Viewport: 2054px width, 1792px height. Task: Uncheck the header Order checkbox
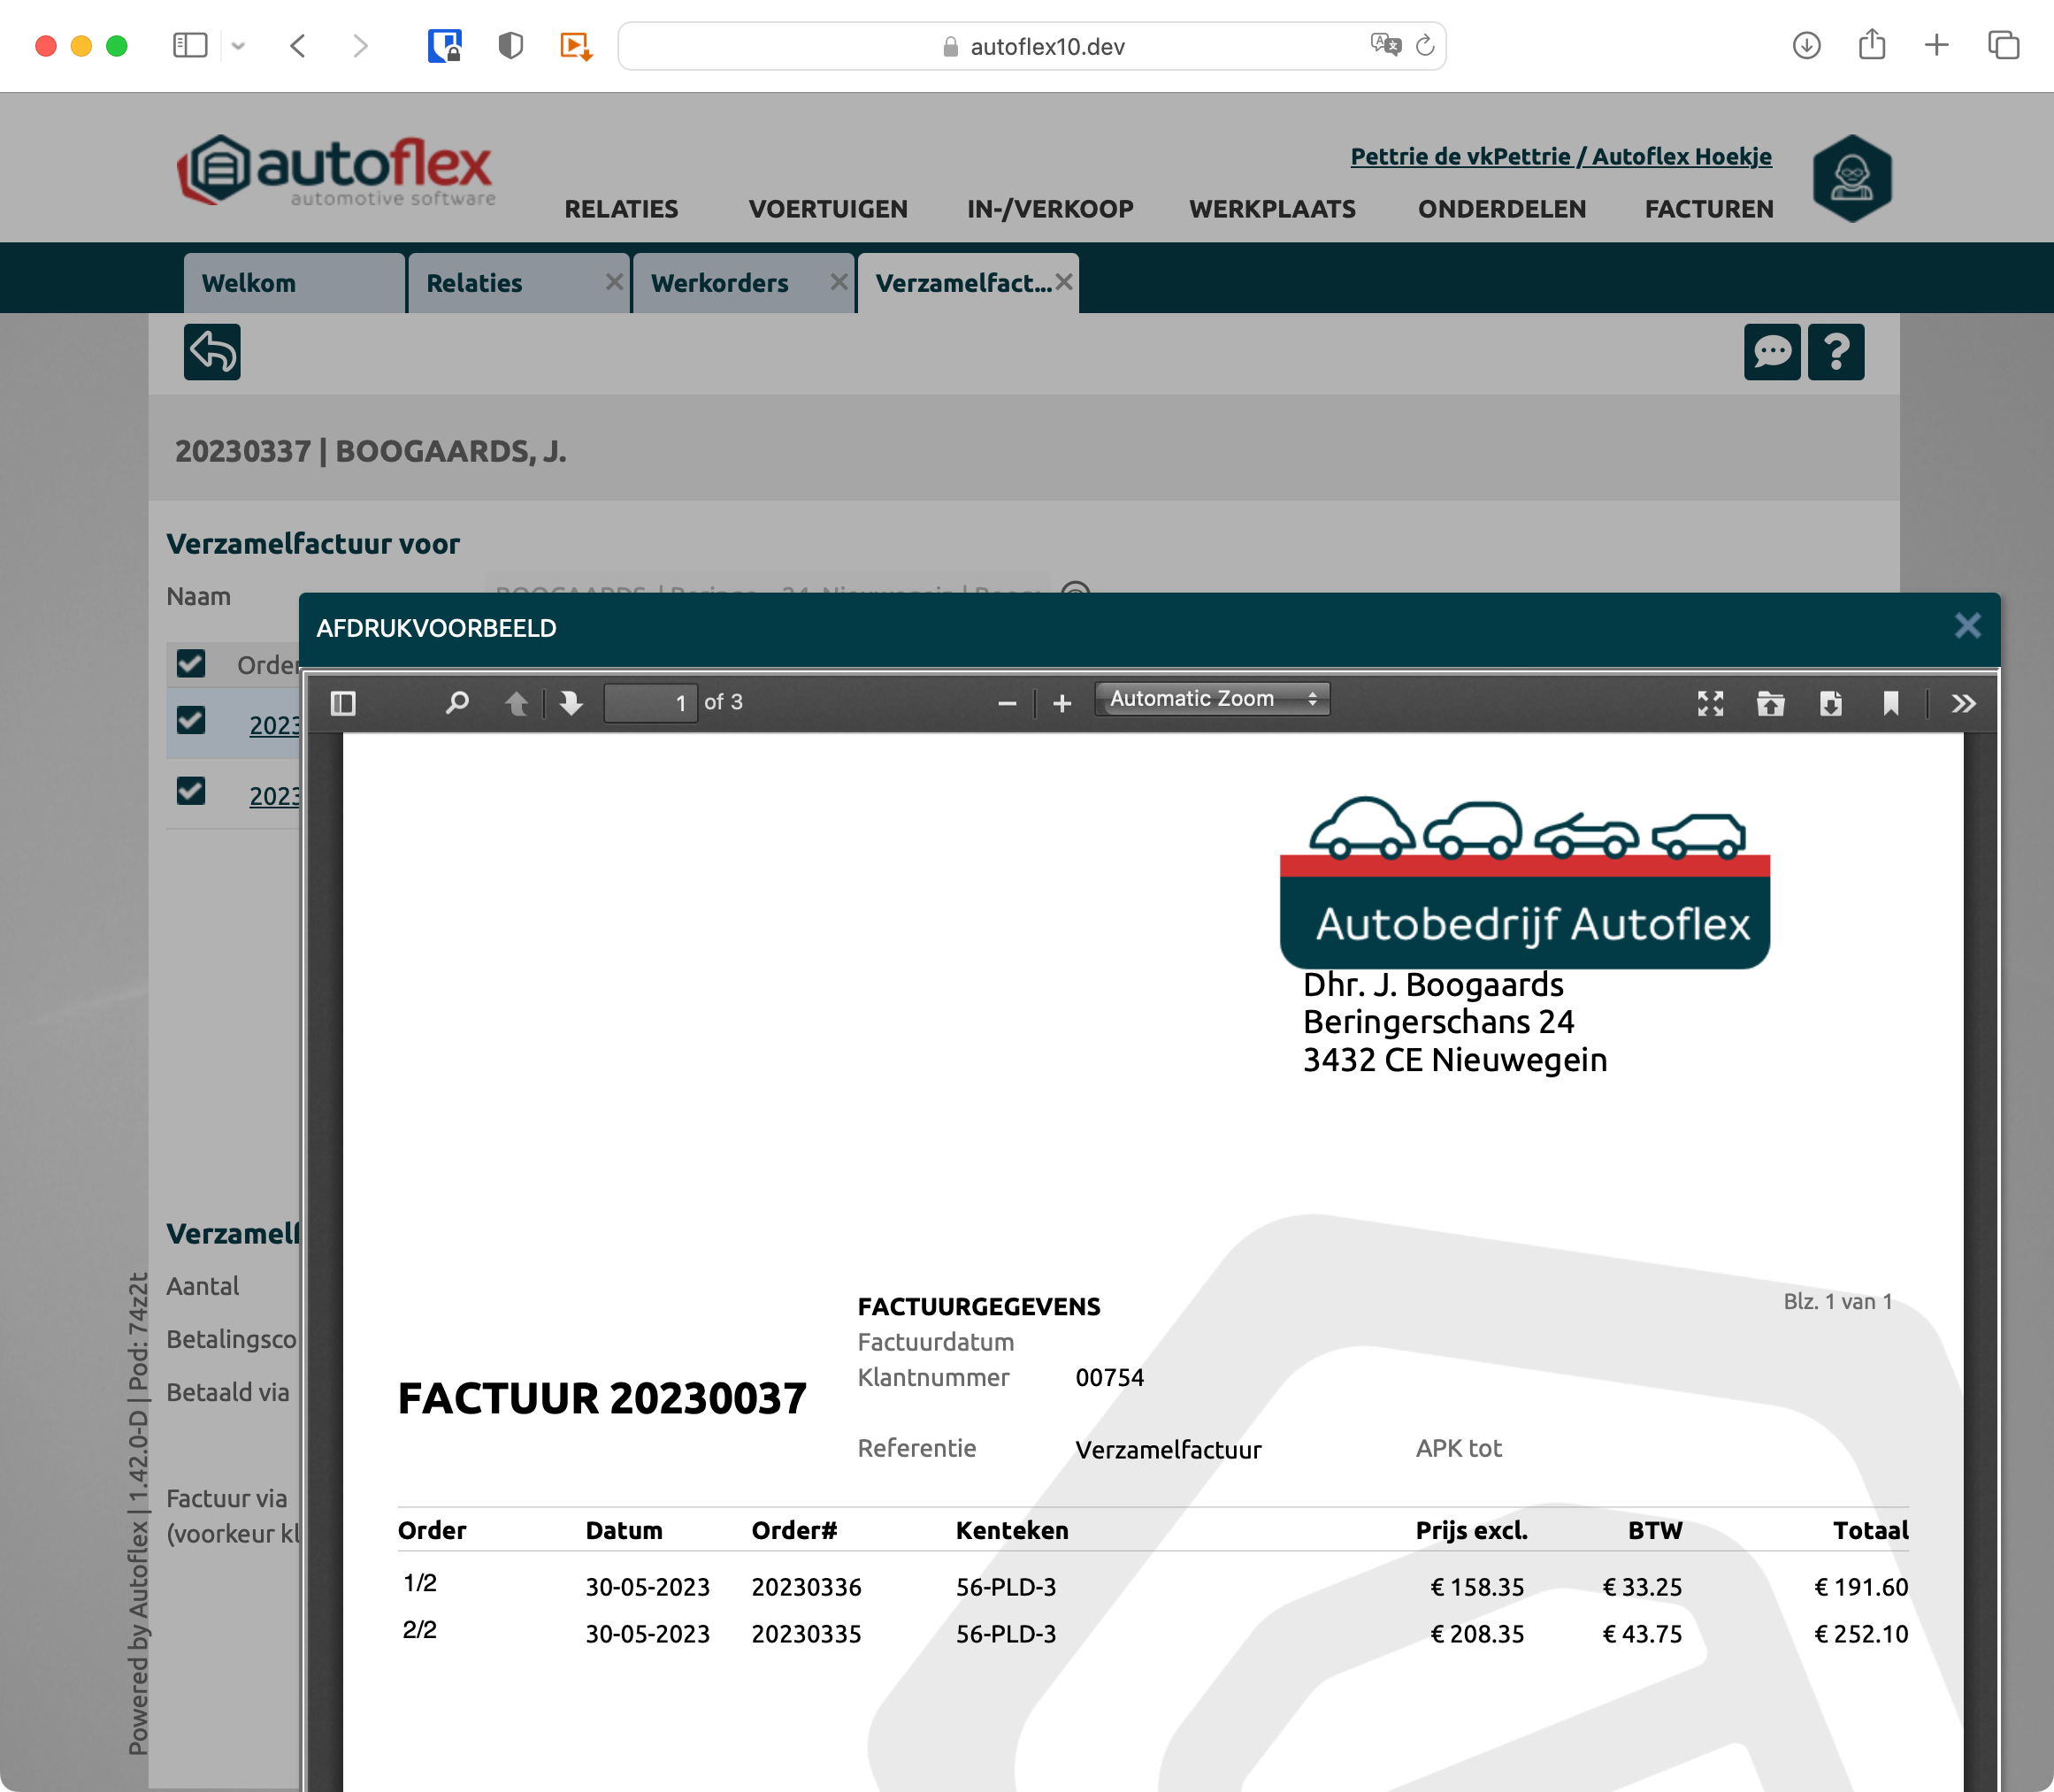point(191,664)
